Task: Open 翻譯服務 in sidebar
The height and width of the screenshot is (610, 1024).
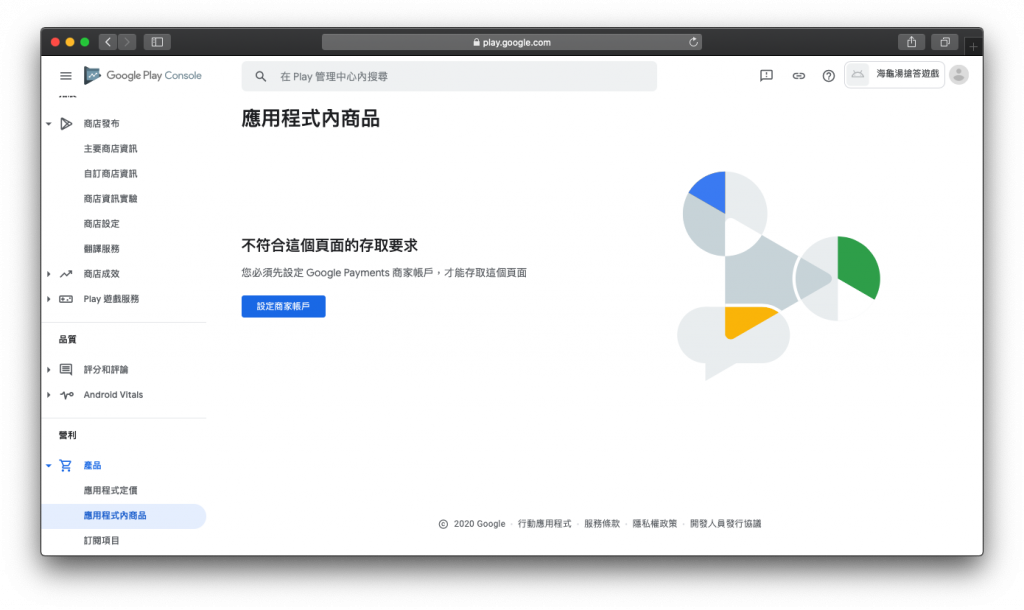Action: tap(101, 249)
